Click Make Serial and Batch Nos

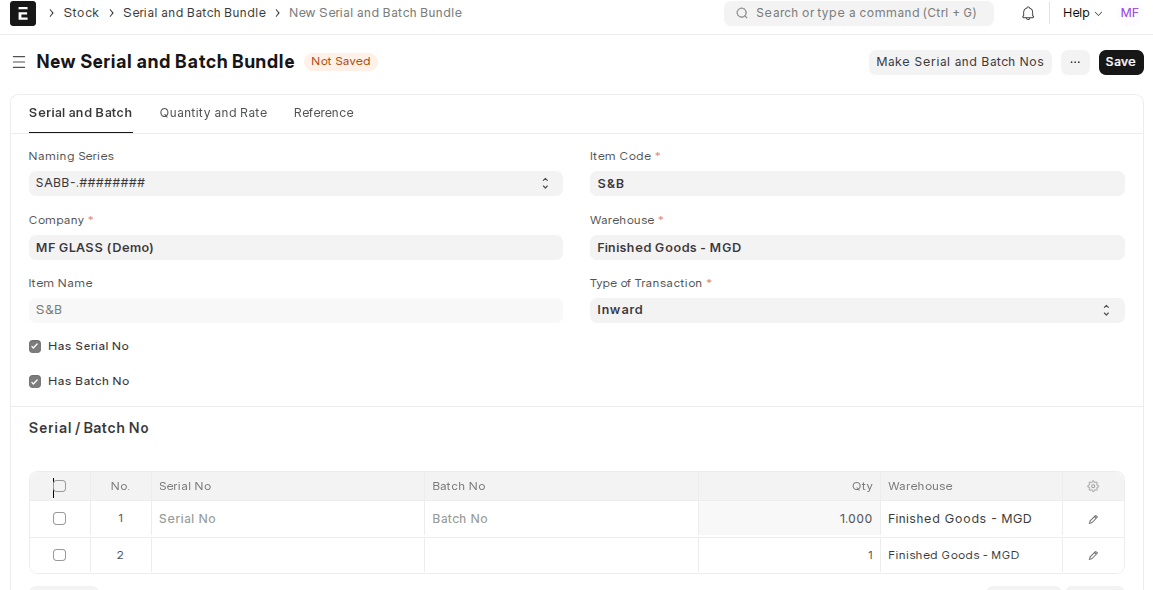pos(960,63)
